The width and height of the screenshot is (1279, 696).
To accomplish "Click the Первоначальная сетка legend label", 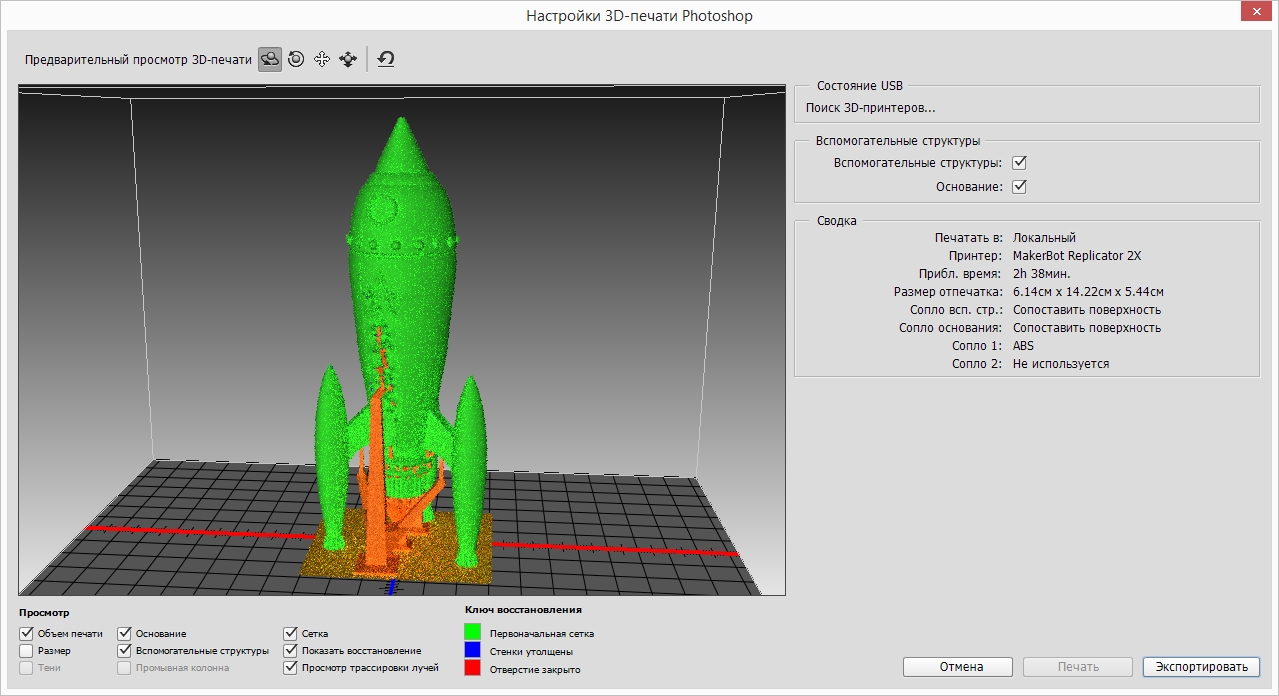I will 542,633.
